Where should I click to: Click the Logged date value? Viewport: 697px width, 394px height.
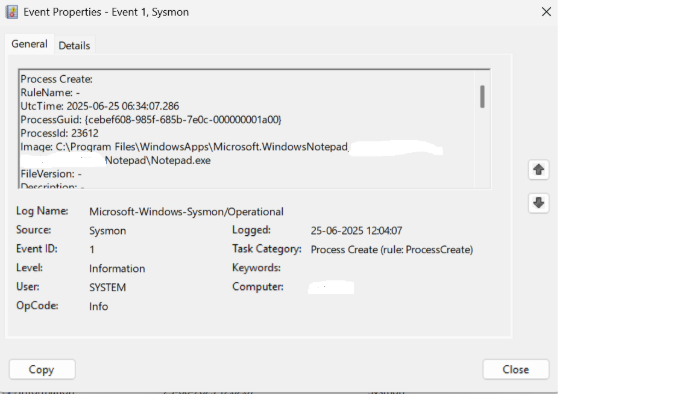pyautogui.click(x=357, y=231)
